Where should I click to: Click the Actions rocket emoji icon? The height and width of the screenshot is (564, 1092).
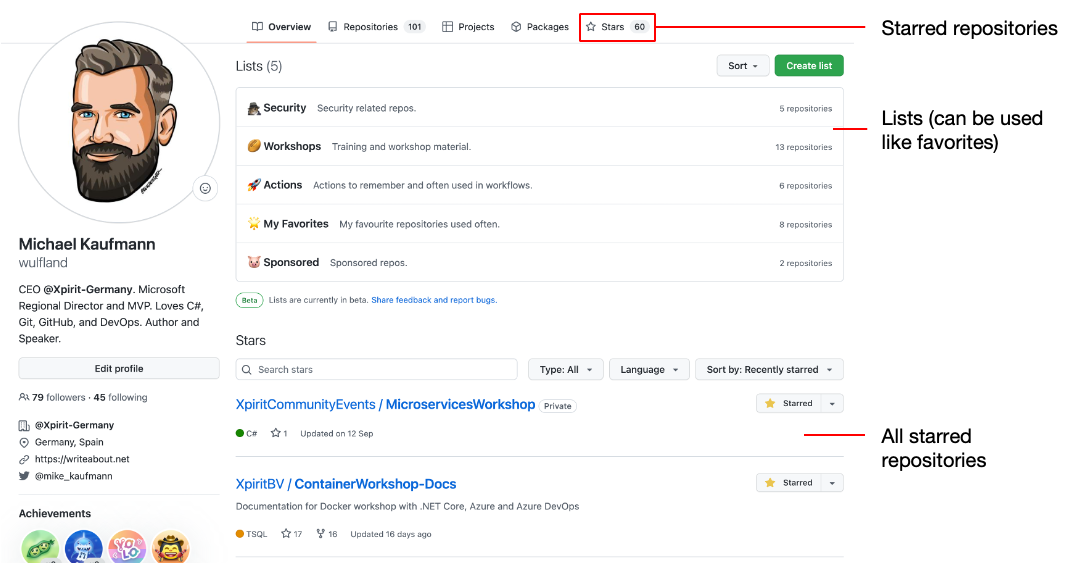click(x=254, y=185)
